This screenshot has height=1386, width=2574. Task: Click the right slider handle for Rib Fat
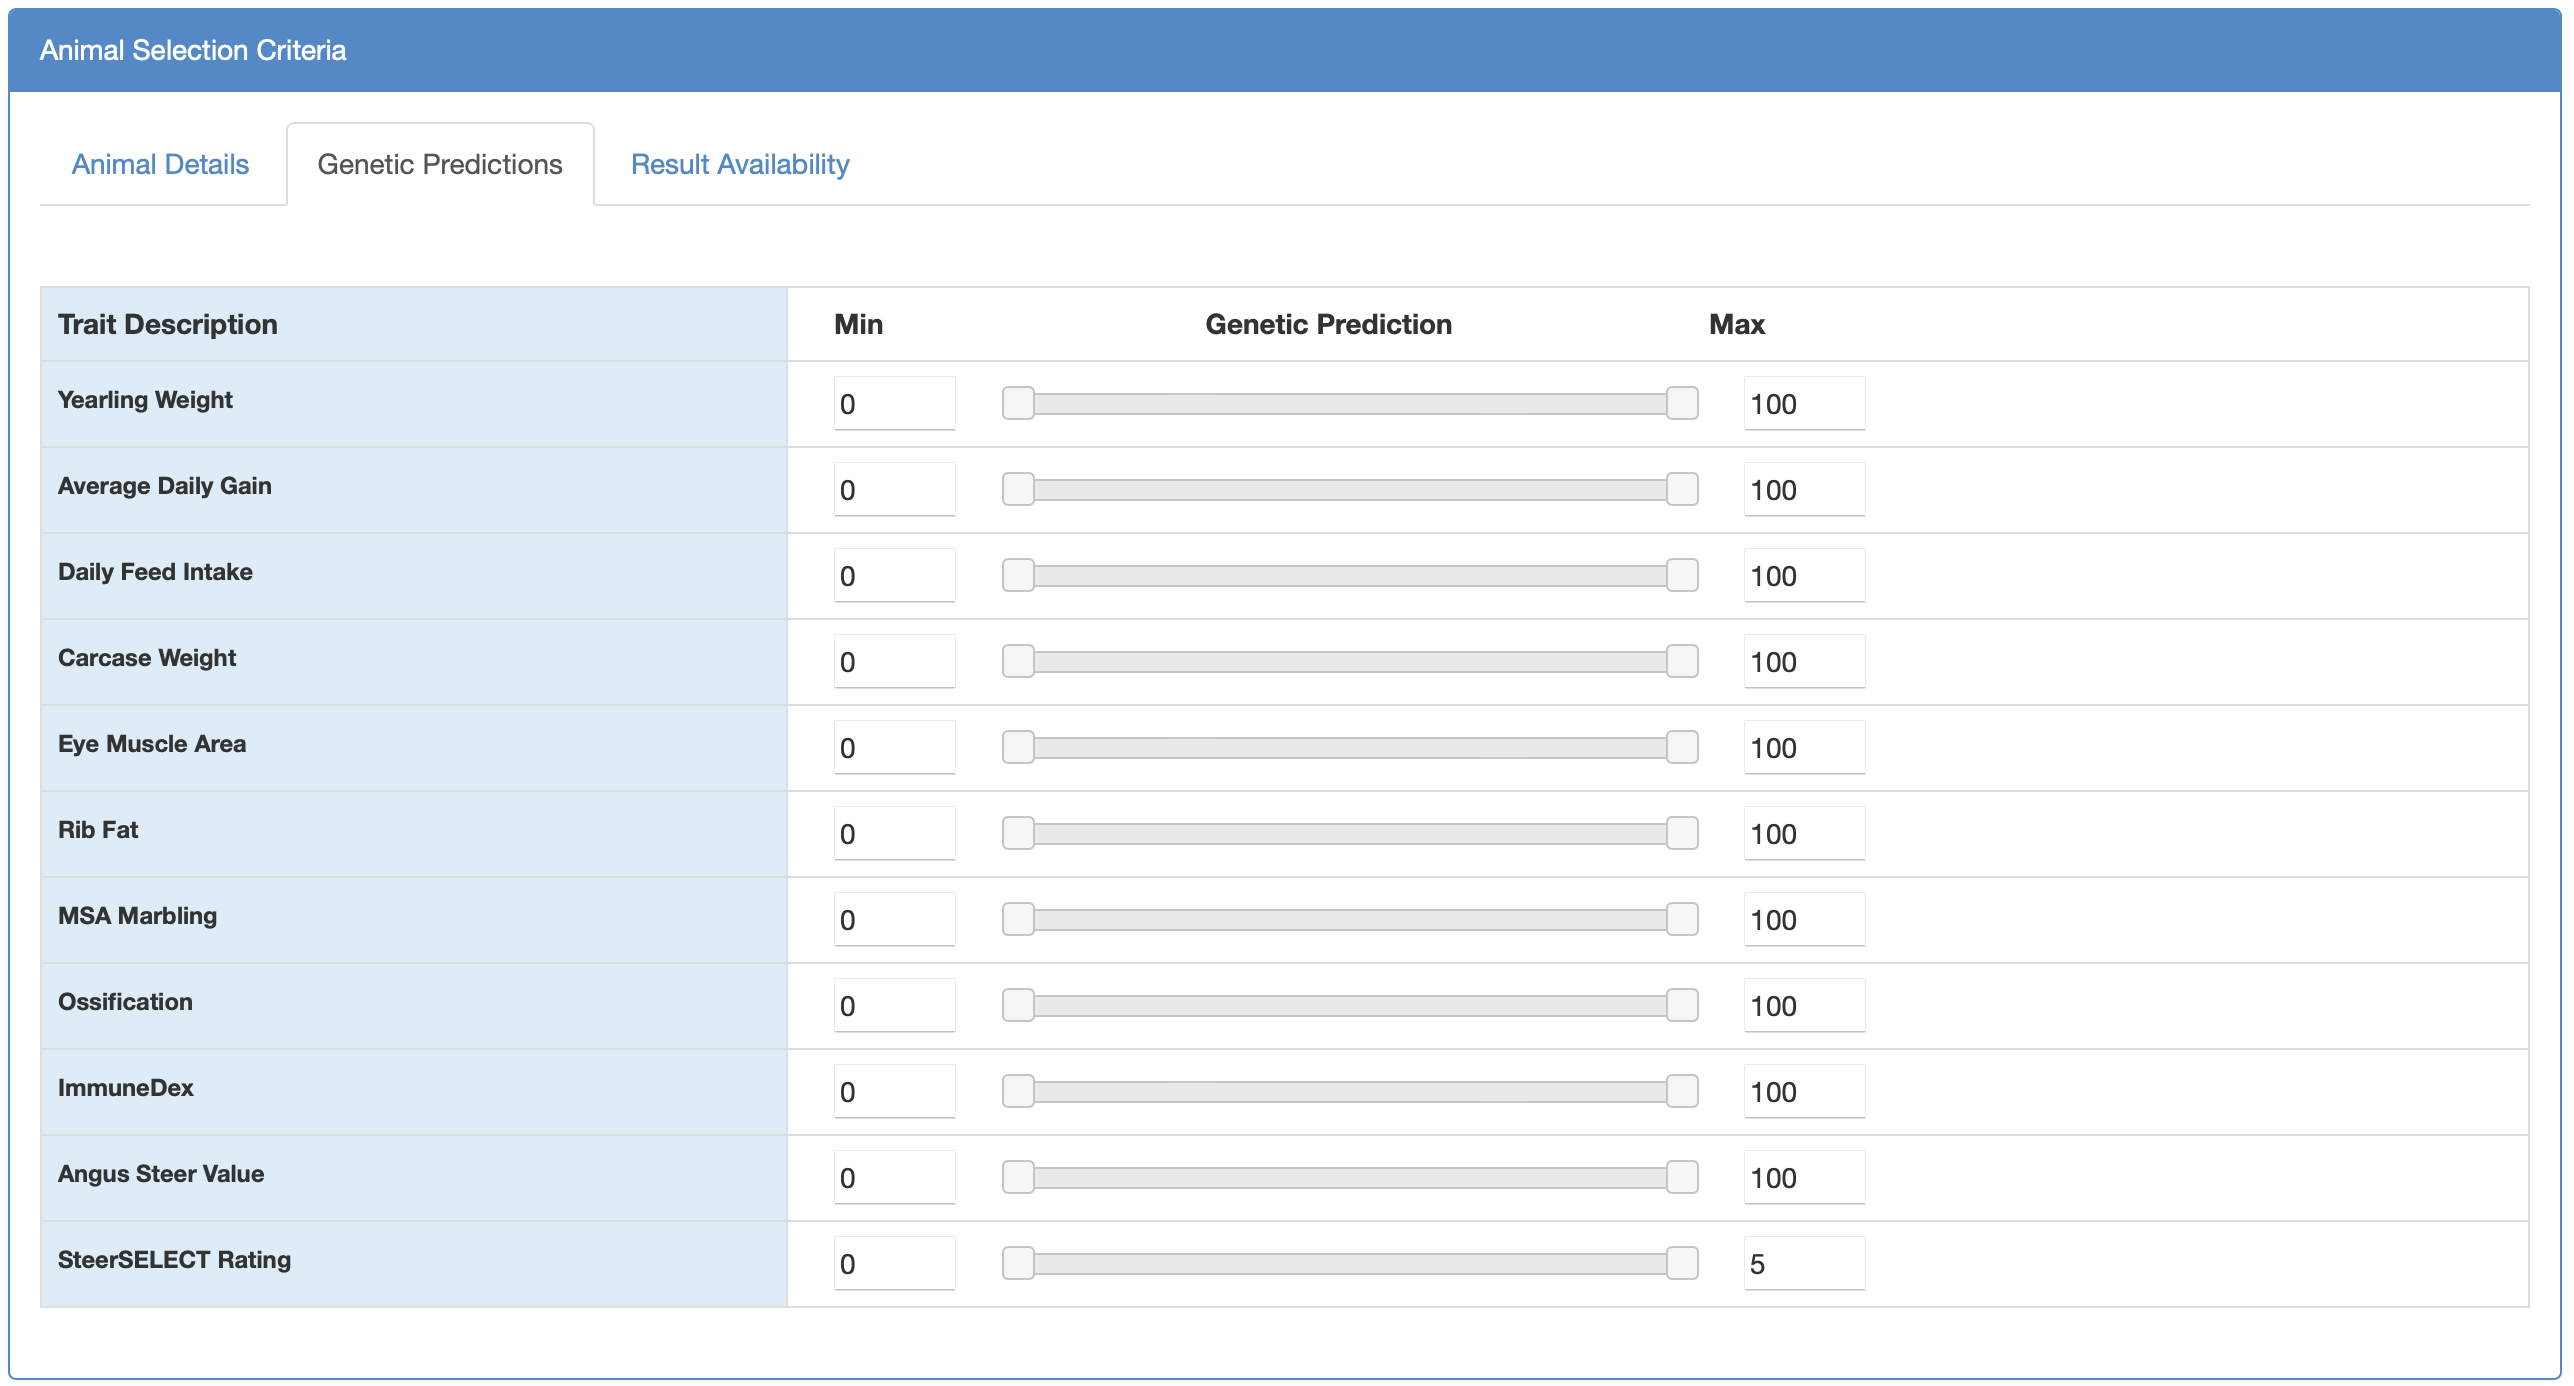[1682, 833]
